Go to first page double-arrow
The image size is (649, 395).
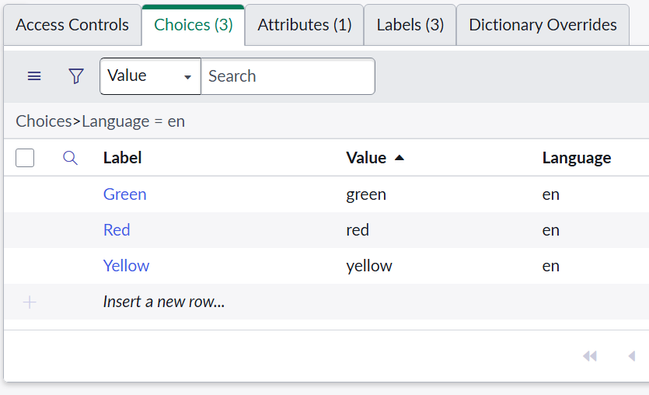tap(590, 356)
